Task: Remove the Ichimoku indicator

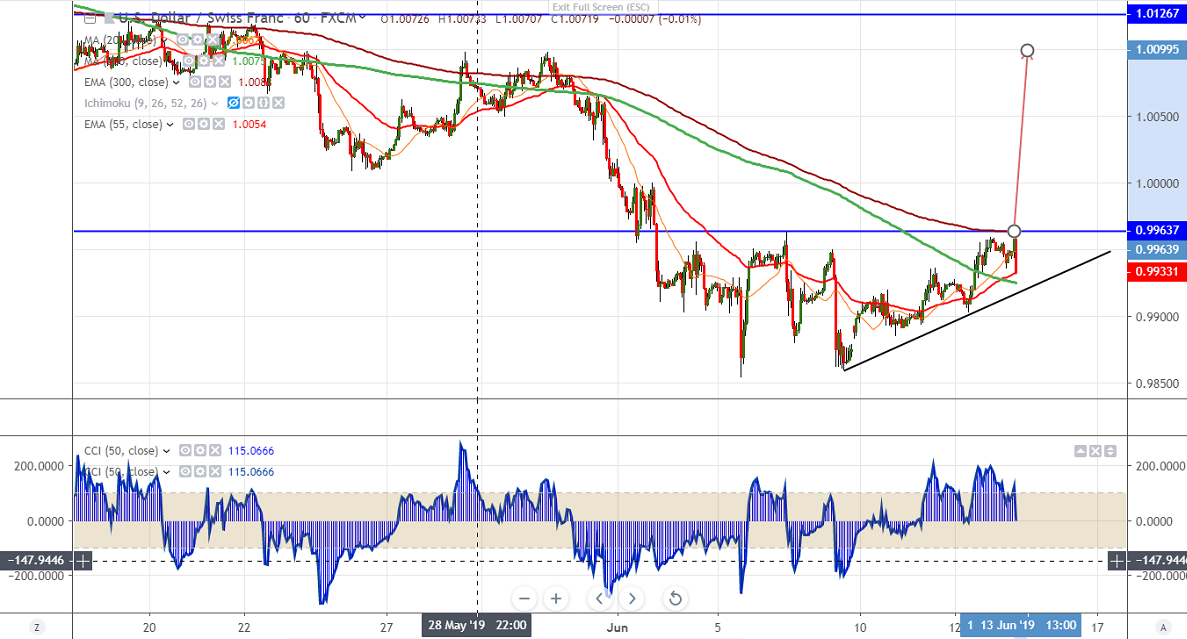Action: pyautogui.click(x=279, y=103)
